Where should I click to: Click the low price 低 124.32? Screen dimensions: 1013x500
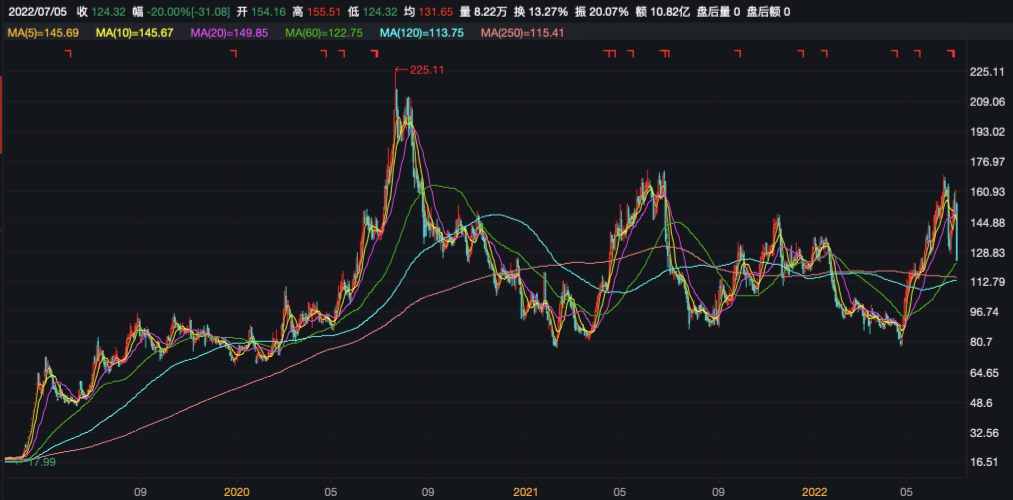pos(375,12)
